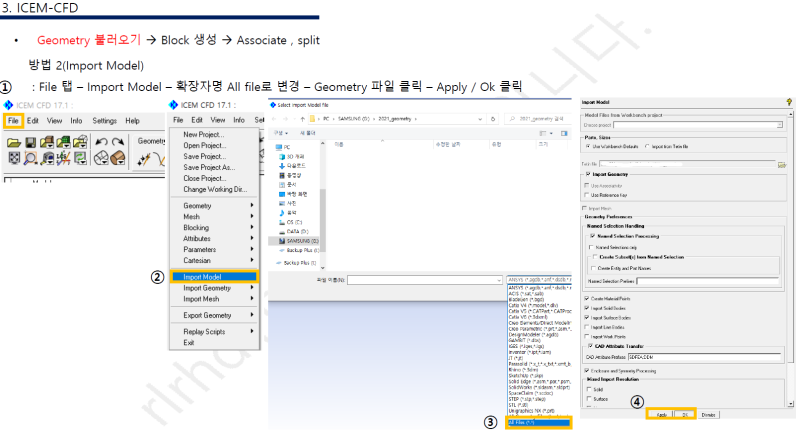
Task: Click the OK button in Import Model
Action: tap(685, 415)
